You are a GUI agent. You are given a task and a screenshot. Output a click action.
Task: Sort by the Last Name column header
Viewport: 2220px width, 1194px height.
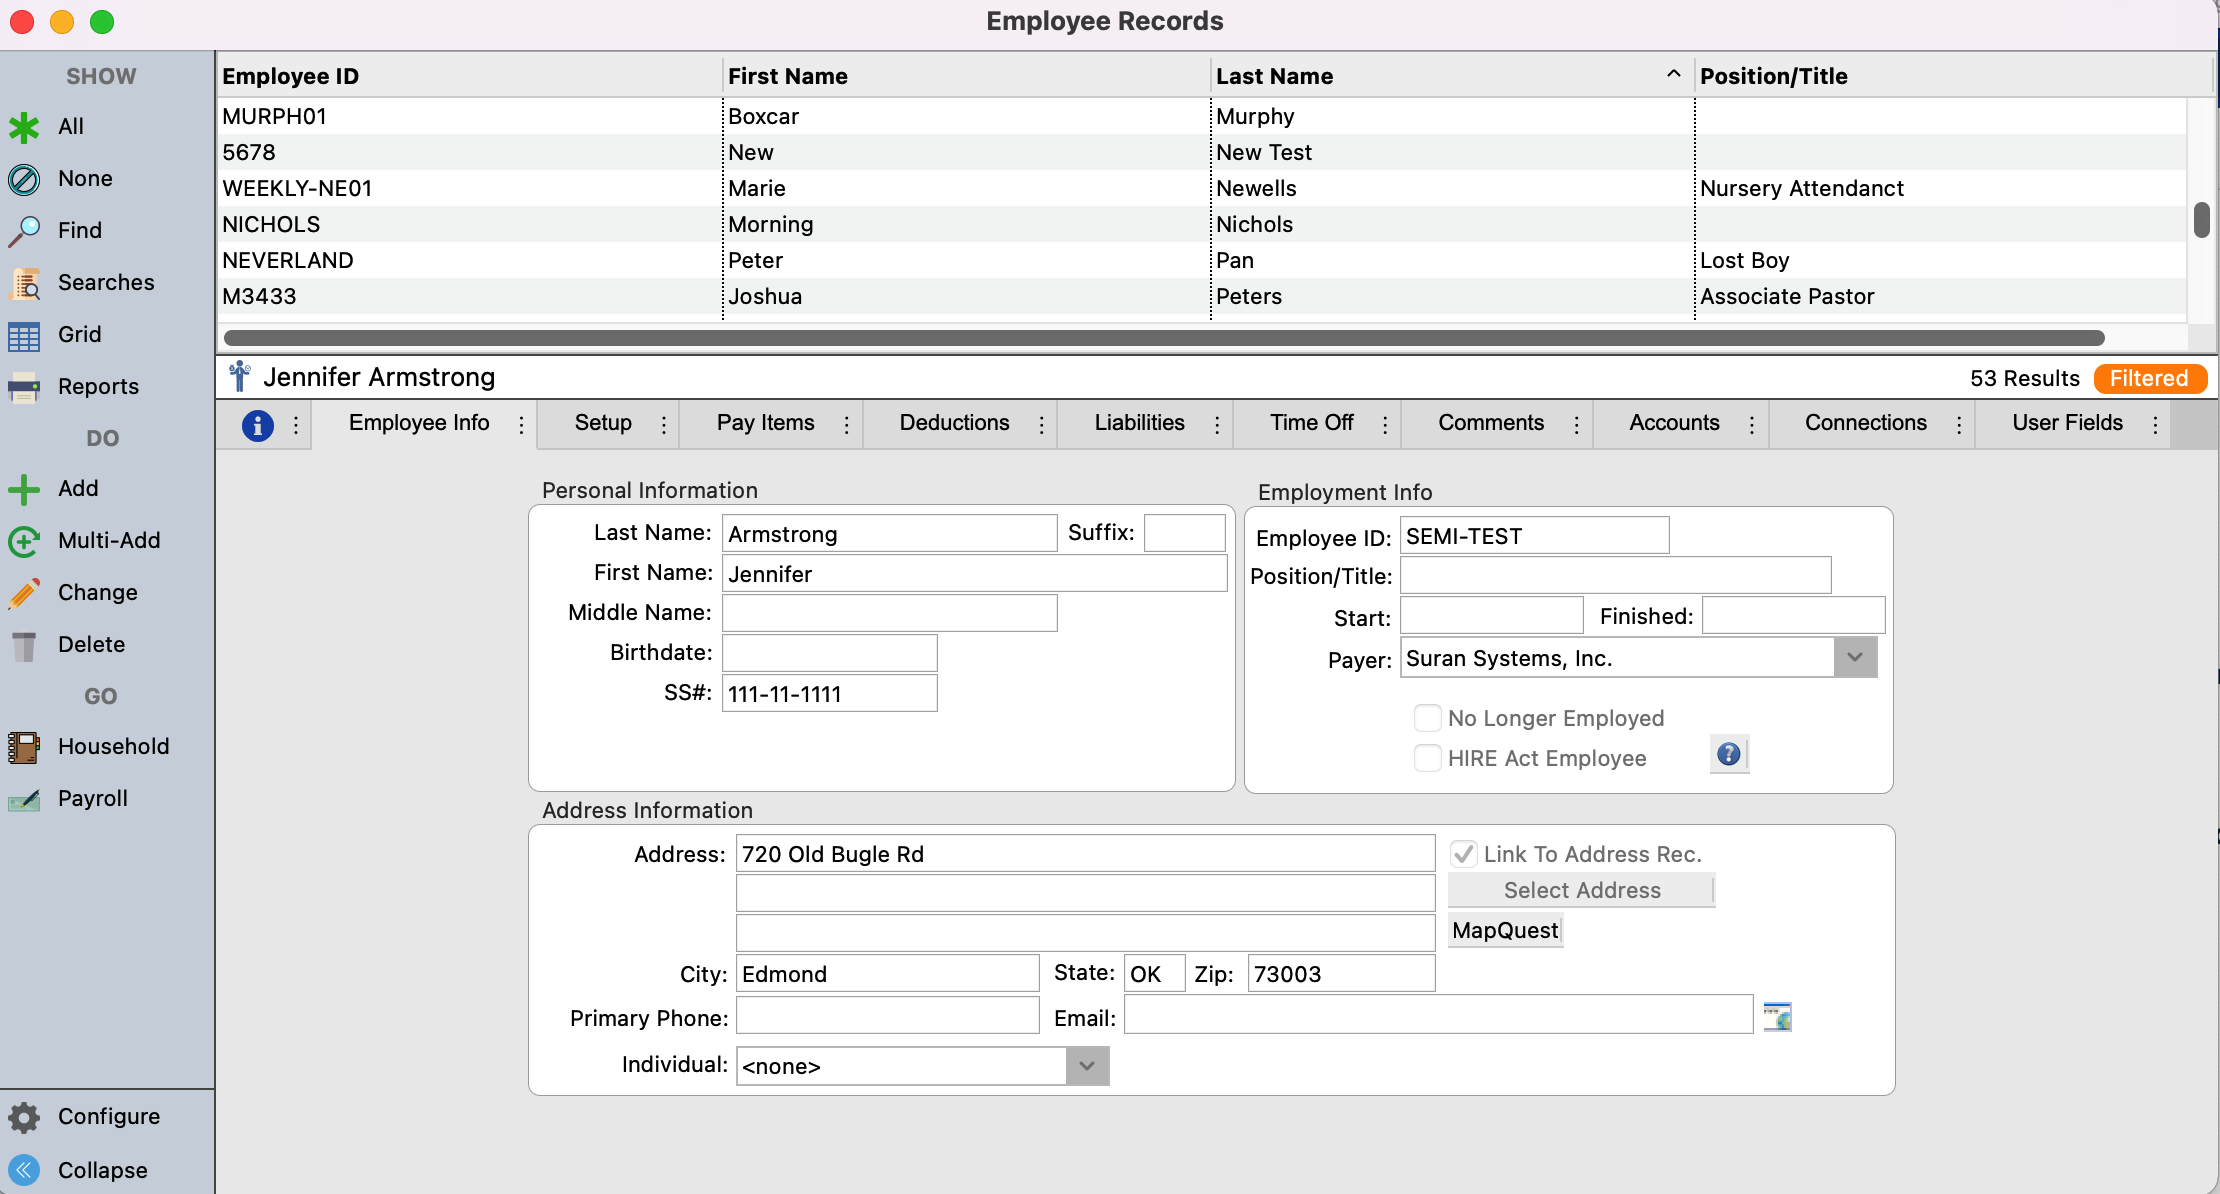(x=1274, y=76)
